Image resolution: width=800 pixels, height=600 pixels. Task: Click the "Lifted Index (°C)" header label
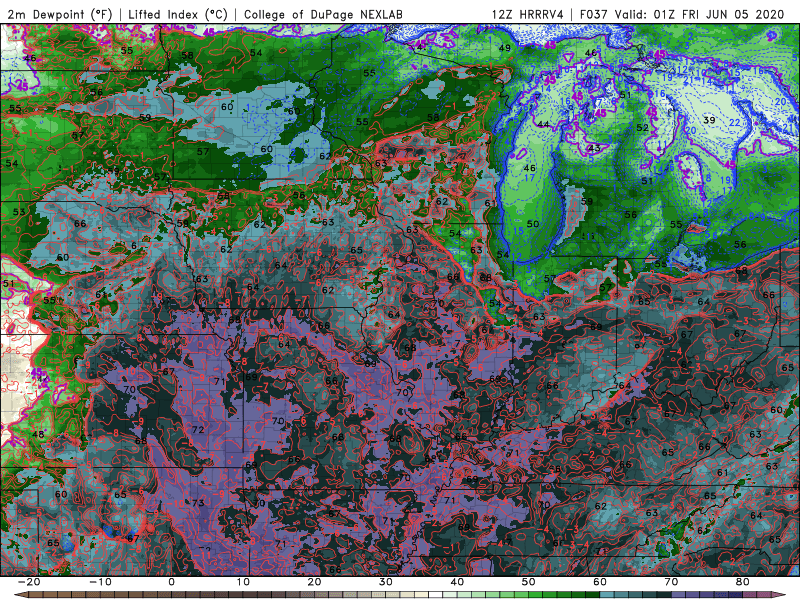(178, 14)
